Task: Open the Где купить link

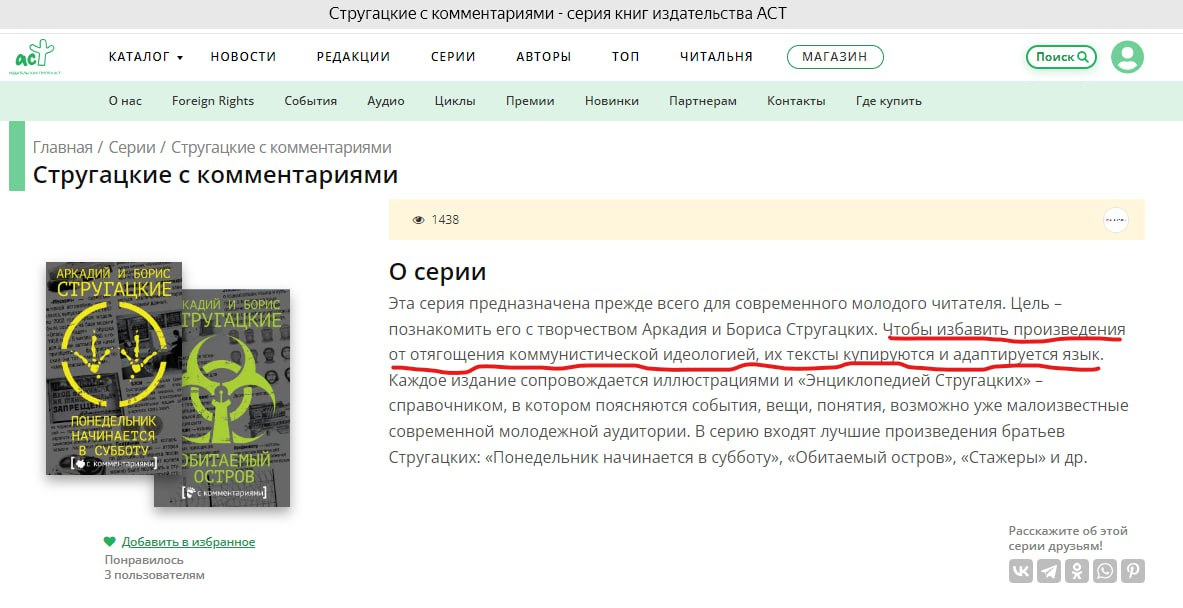Action: (x=888, y=101)
